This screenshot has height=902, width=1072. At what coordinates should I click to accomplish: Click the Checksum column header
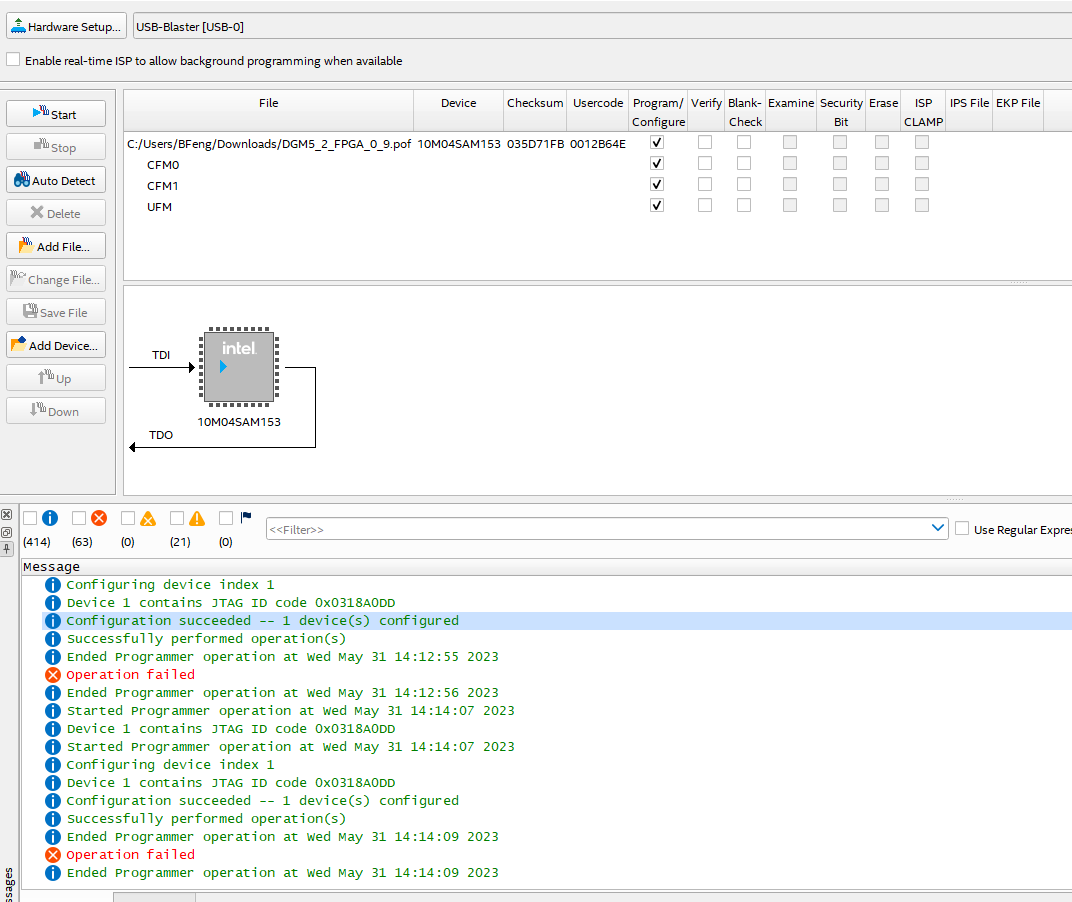[535, 111]
